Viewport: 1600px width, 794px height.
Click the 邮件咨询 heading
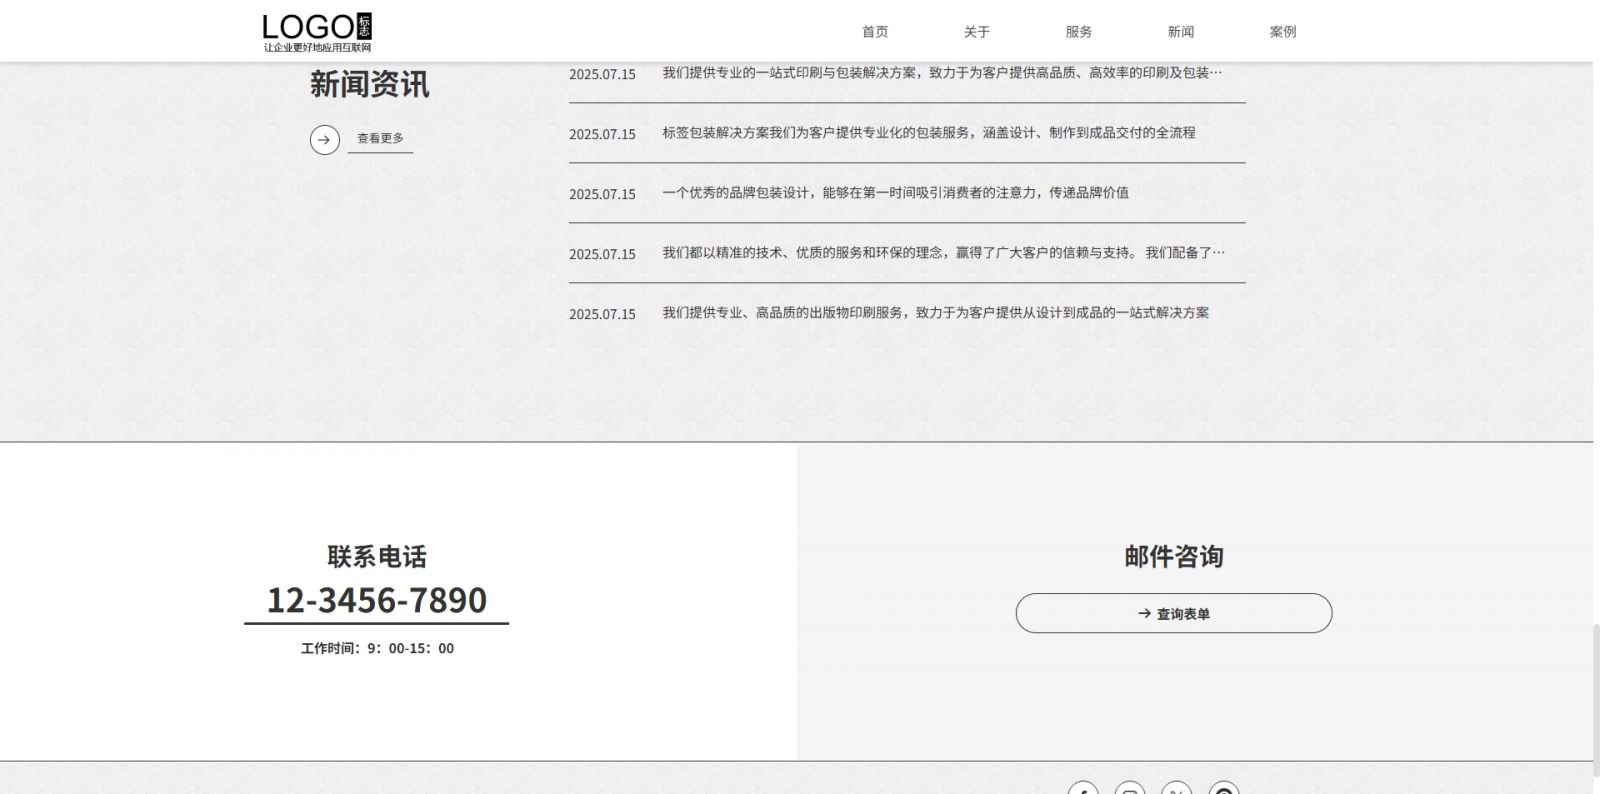click(x=1174, y=556)
